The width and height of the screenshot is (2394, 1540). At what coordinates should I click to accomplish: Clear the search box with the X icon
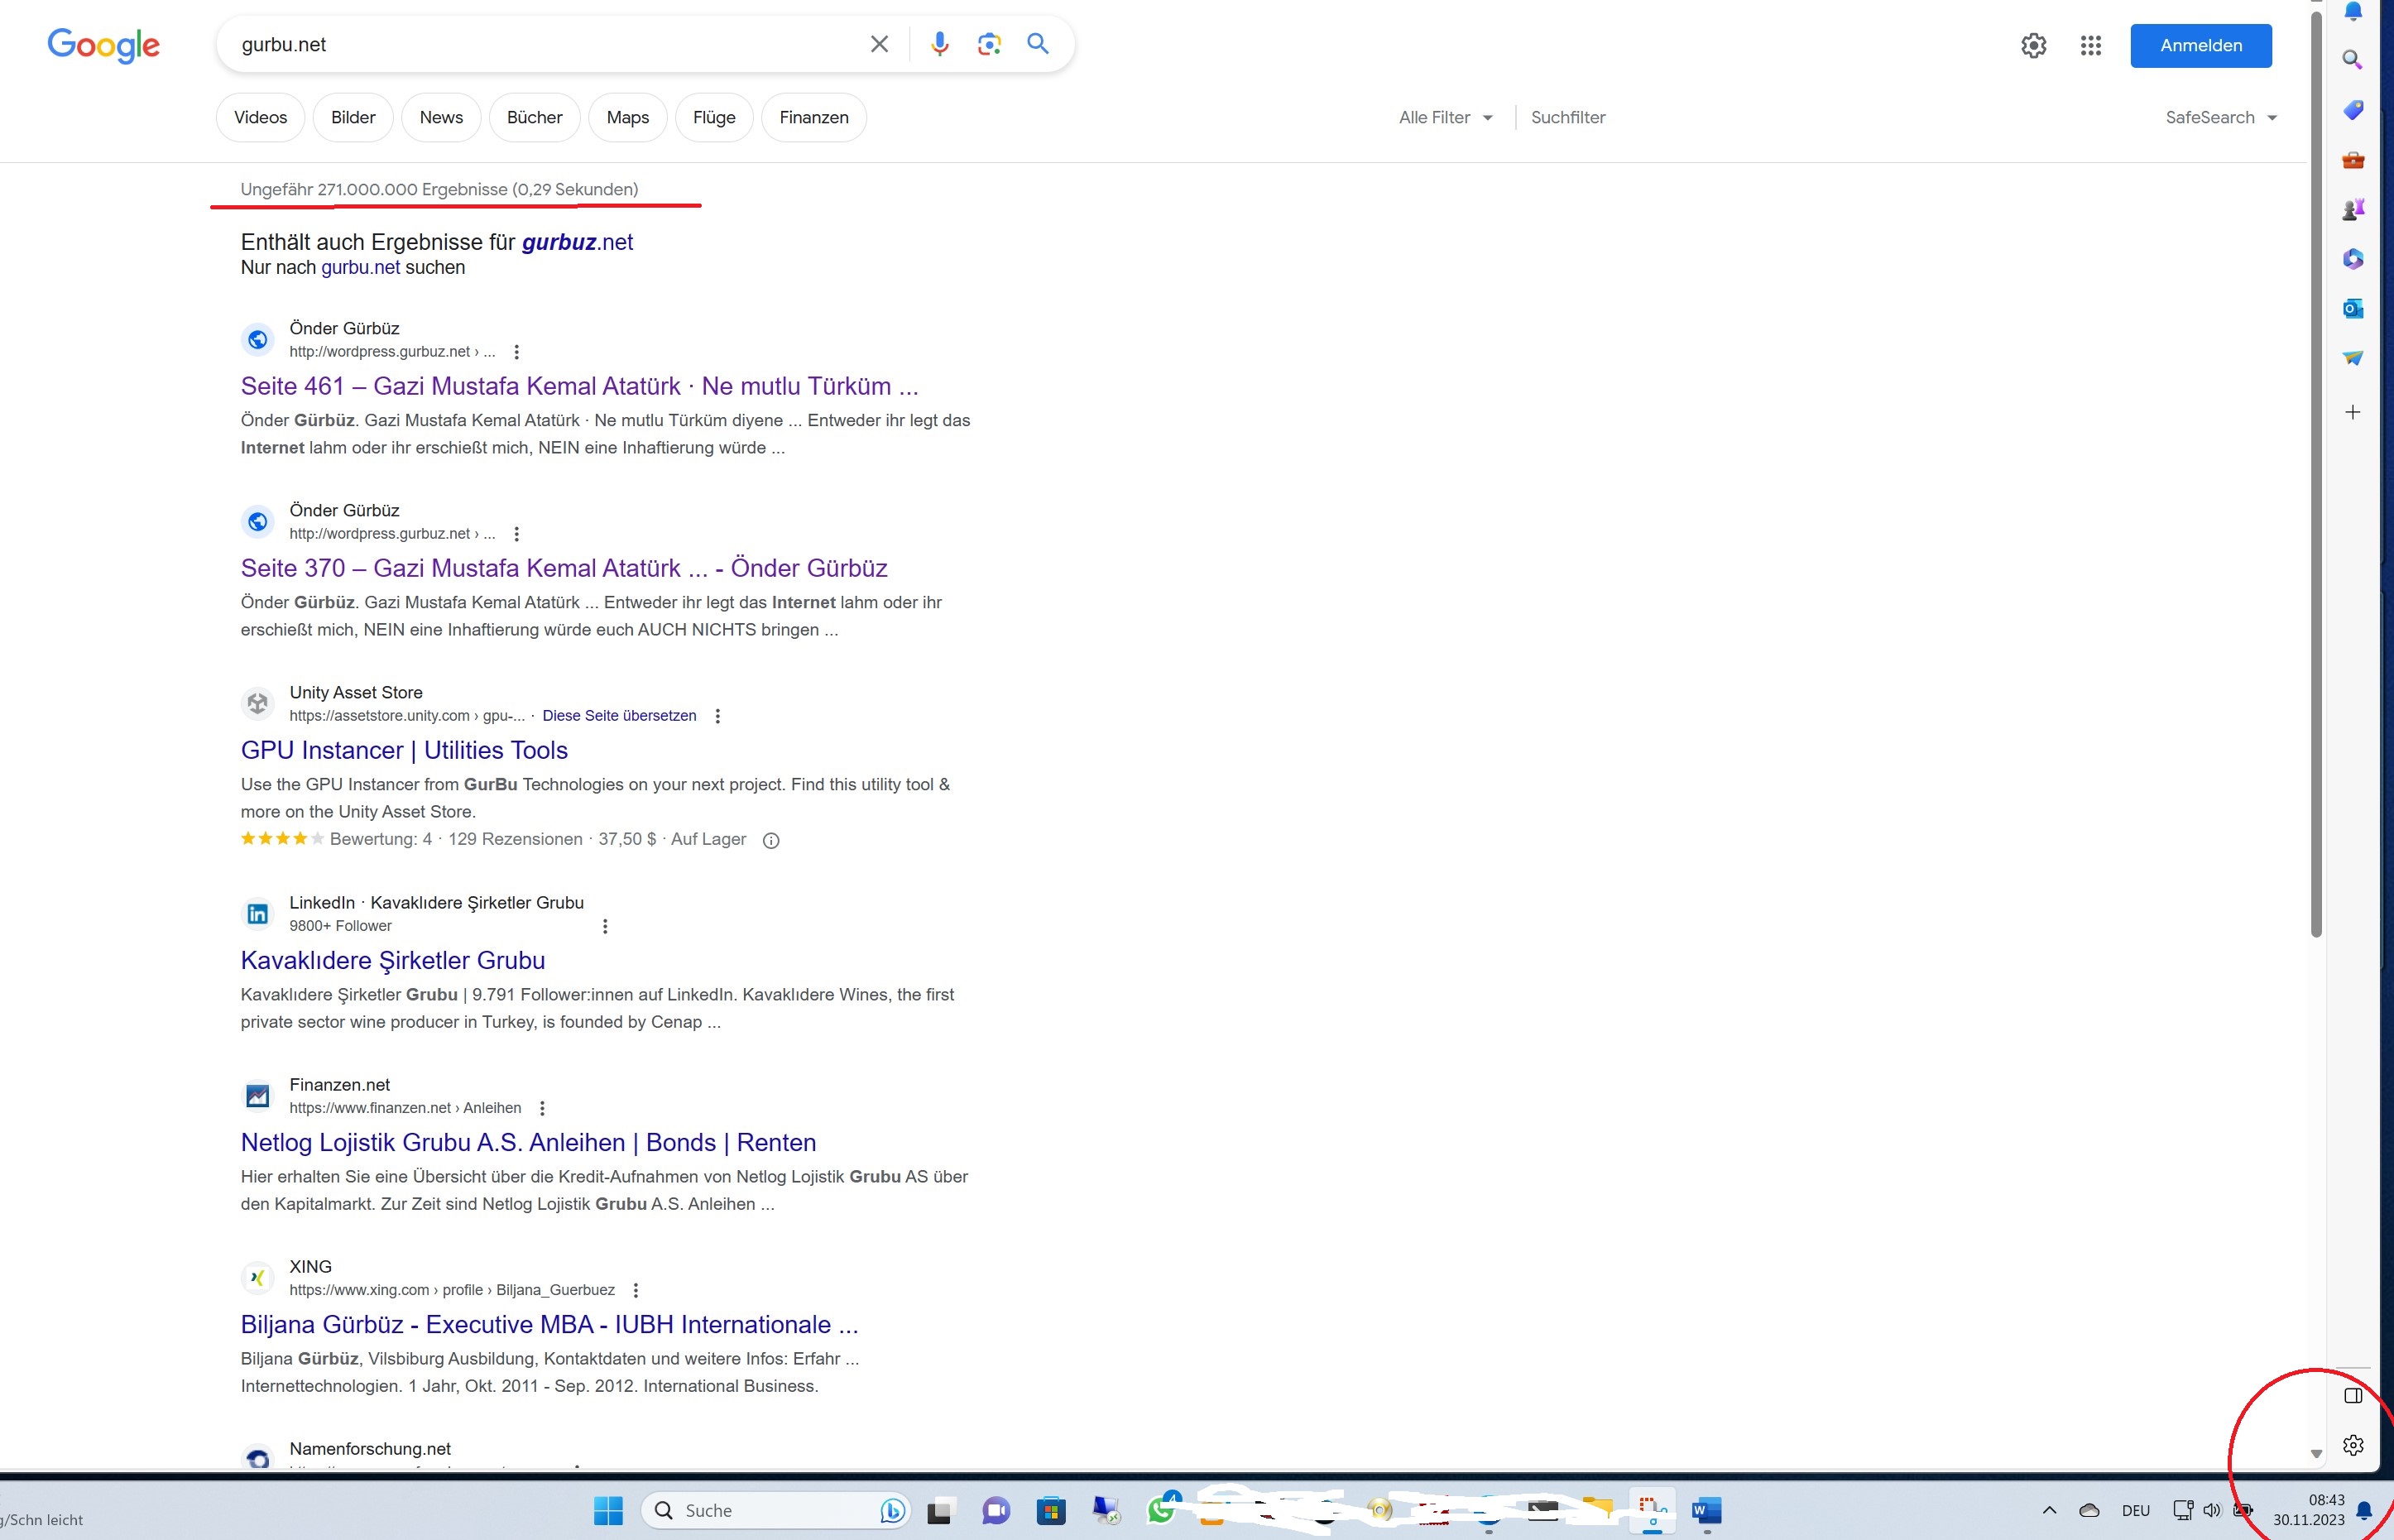[879, 44]
